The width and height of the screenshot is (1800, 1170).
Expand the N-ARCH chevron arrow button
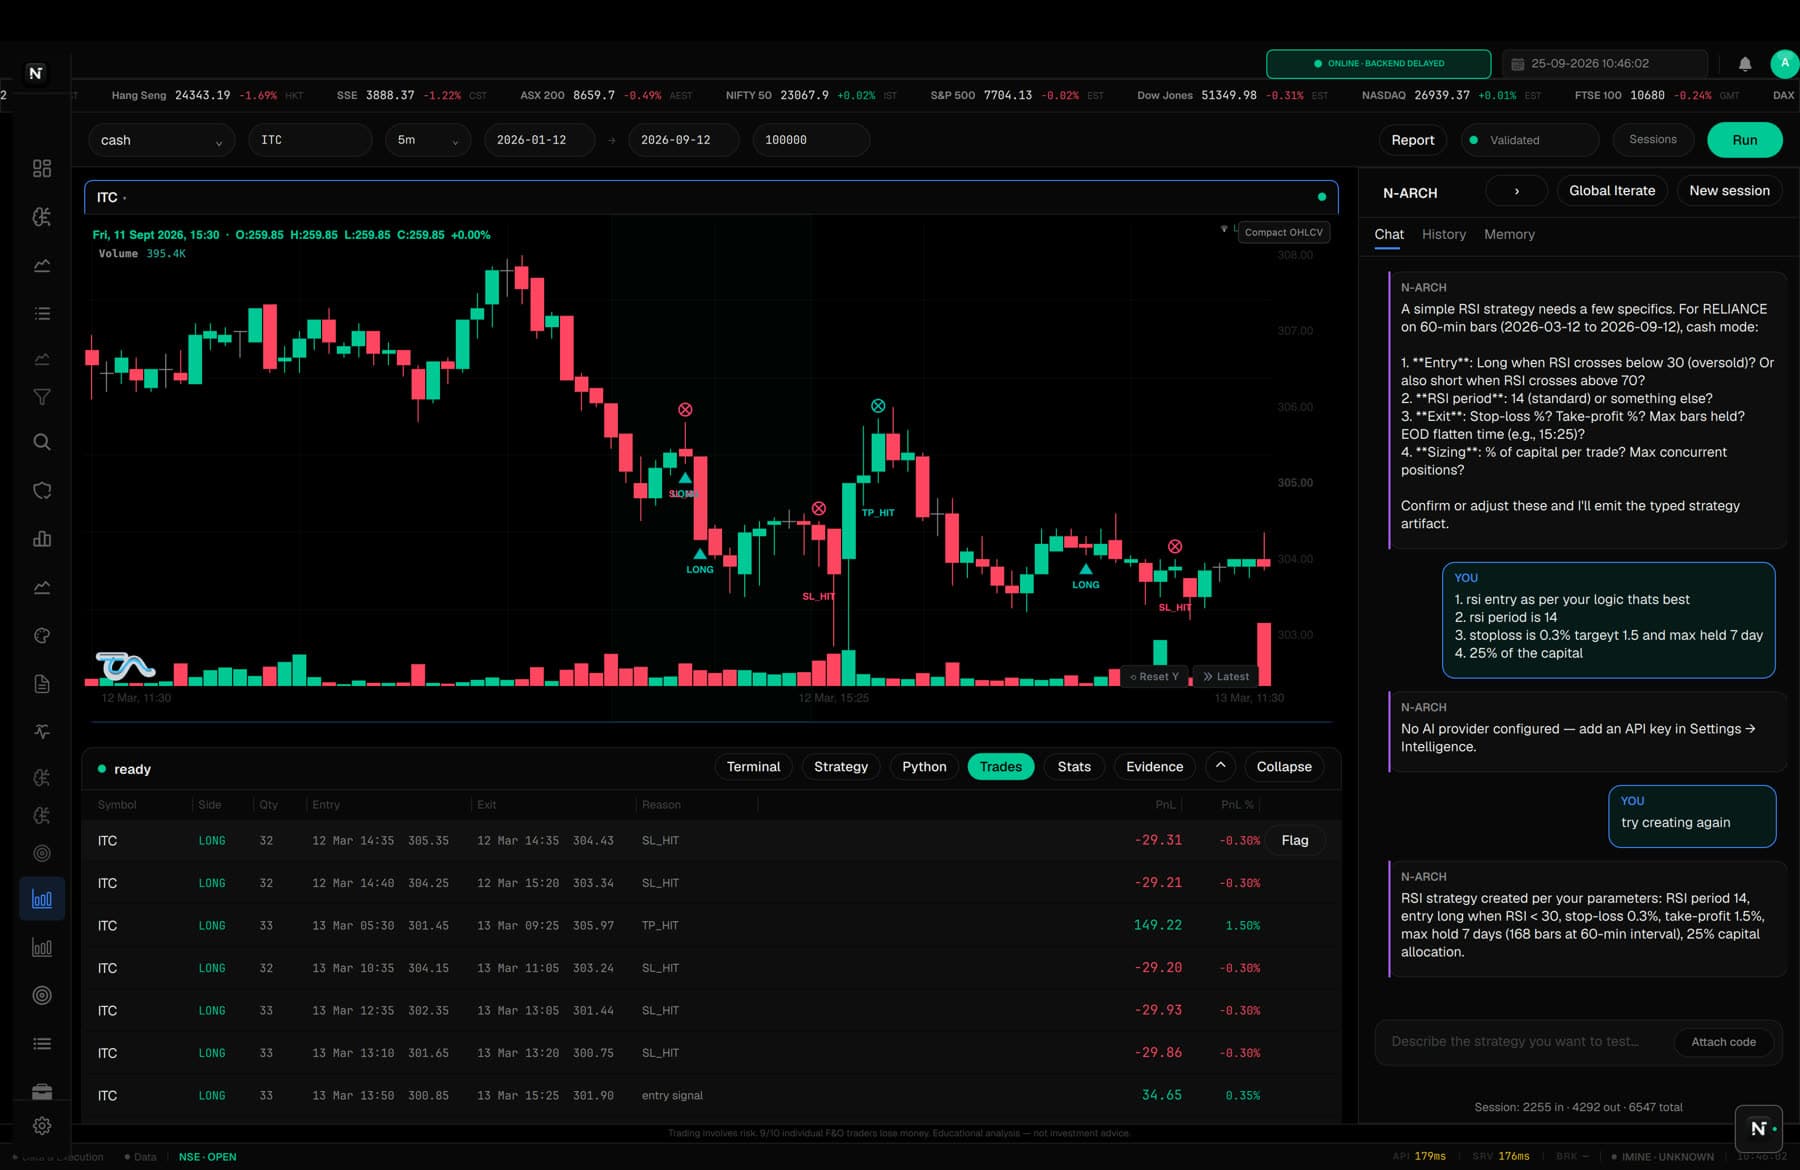point(1516,191)
